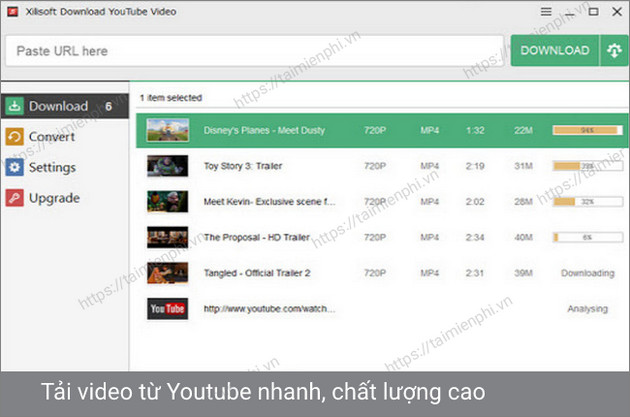Open the Settings section
Screen dimensions: 630x417
(x=65, y=167)
